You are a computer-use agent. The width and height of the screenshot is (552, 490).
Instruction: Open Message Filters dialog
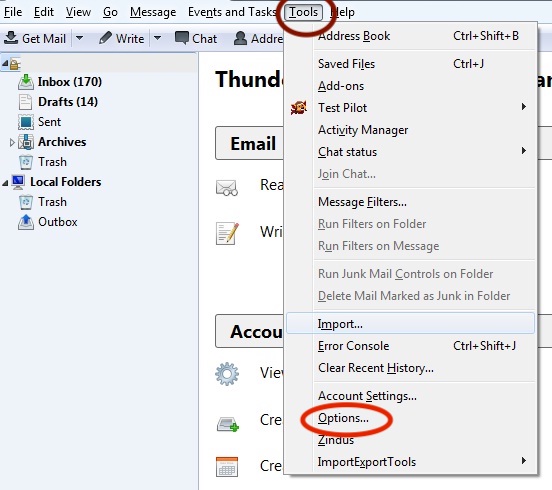(411, 202)
